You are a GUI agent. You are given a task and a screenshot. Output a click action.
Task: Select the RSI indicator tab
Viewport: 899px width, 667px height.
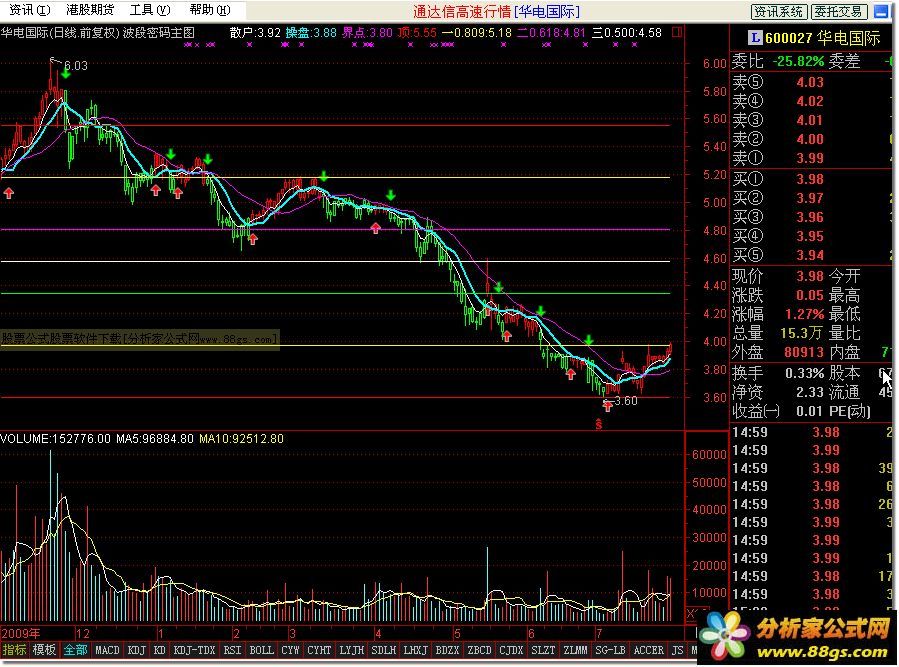click(x=232, y=650)
